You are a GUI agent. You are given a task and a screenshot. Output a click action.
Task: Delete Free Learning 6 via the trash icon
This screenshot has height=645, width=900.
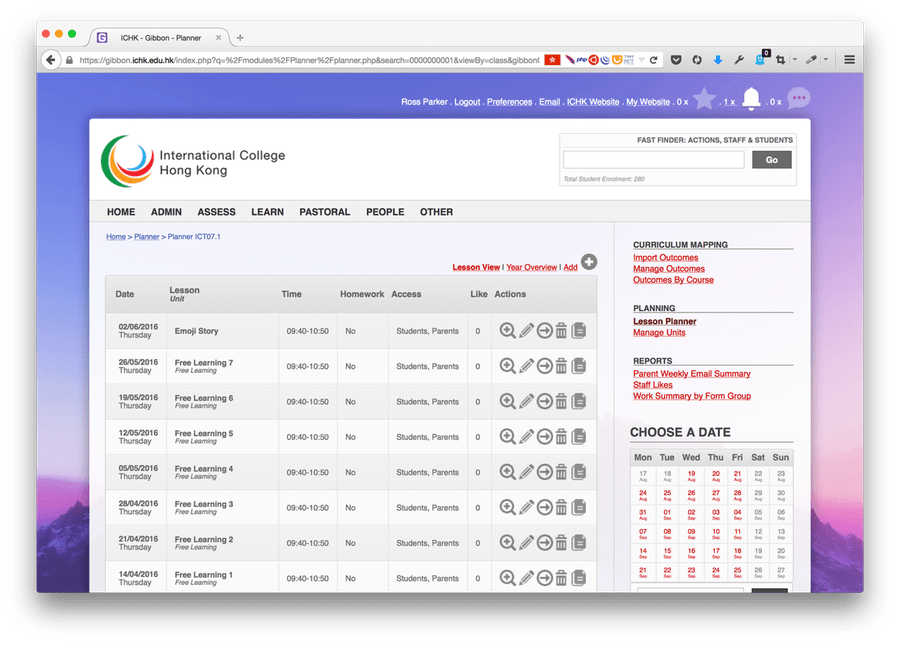(560, 401)
